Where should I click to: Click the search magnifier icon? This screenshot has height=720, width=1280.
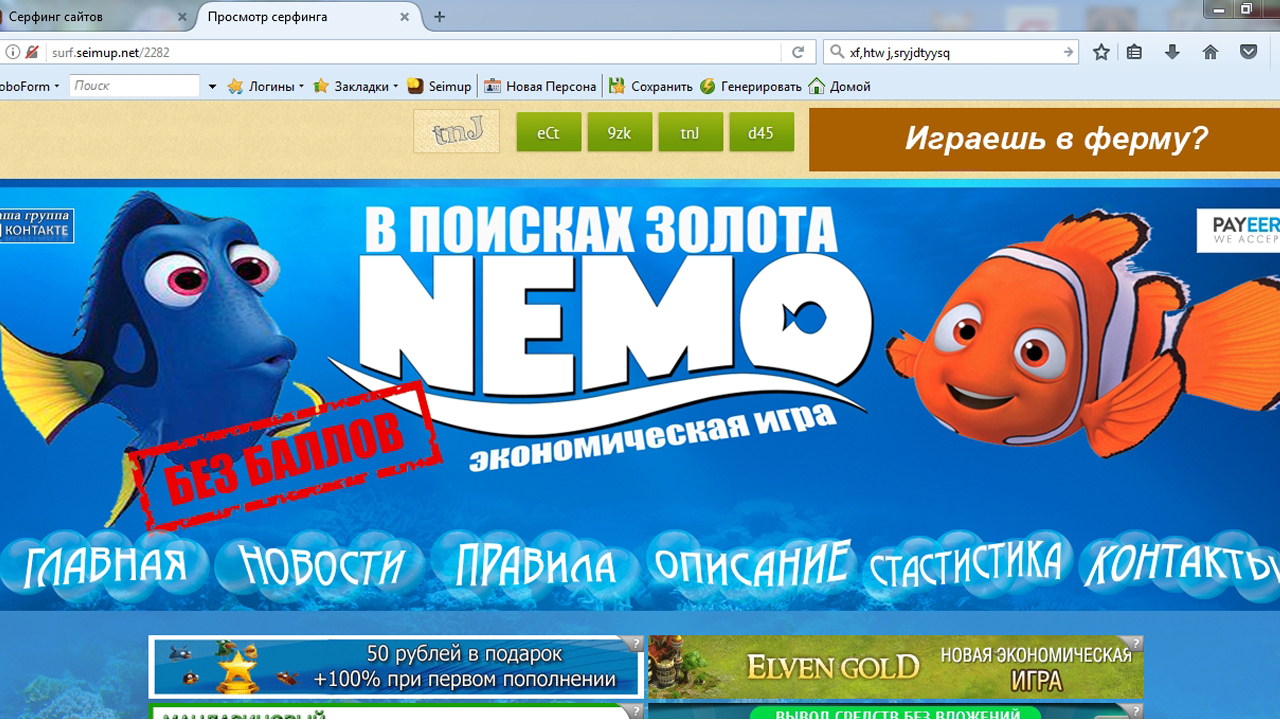click(x=836, y=52)
